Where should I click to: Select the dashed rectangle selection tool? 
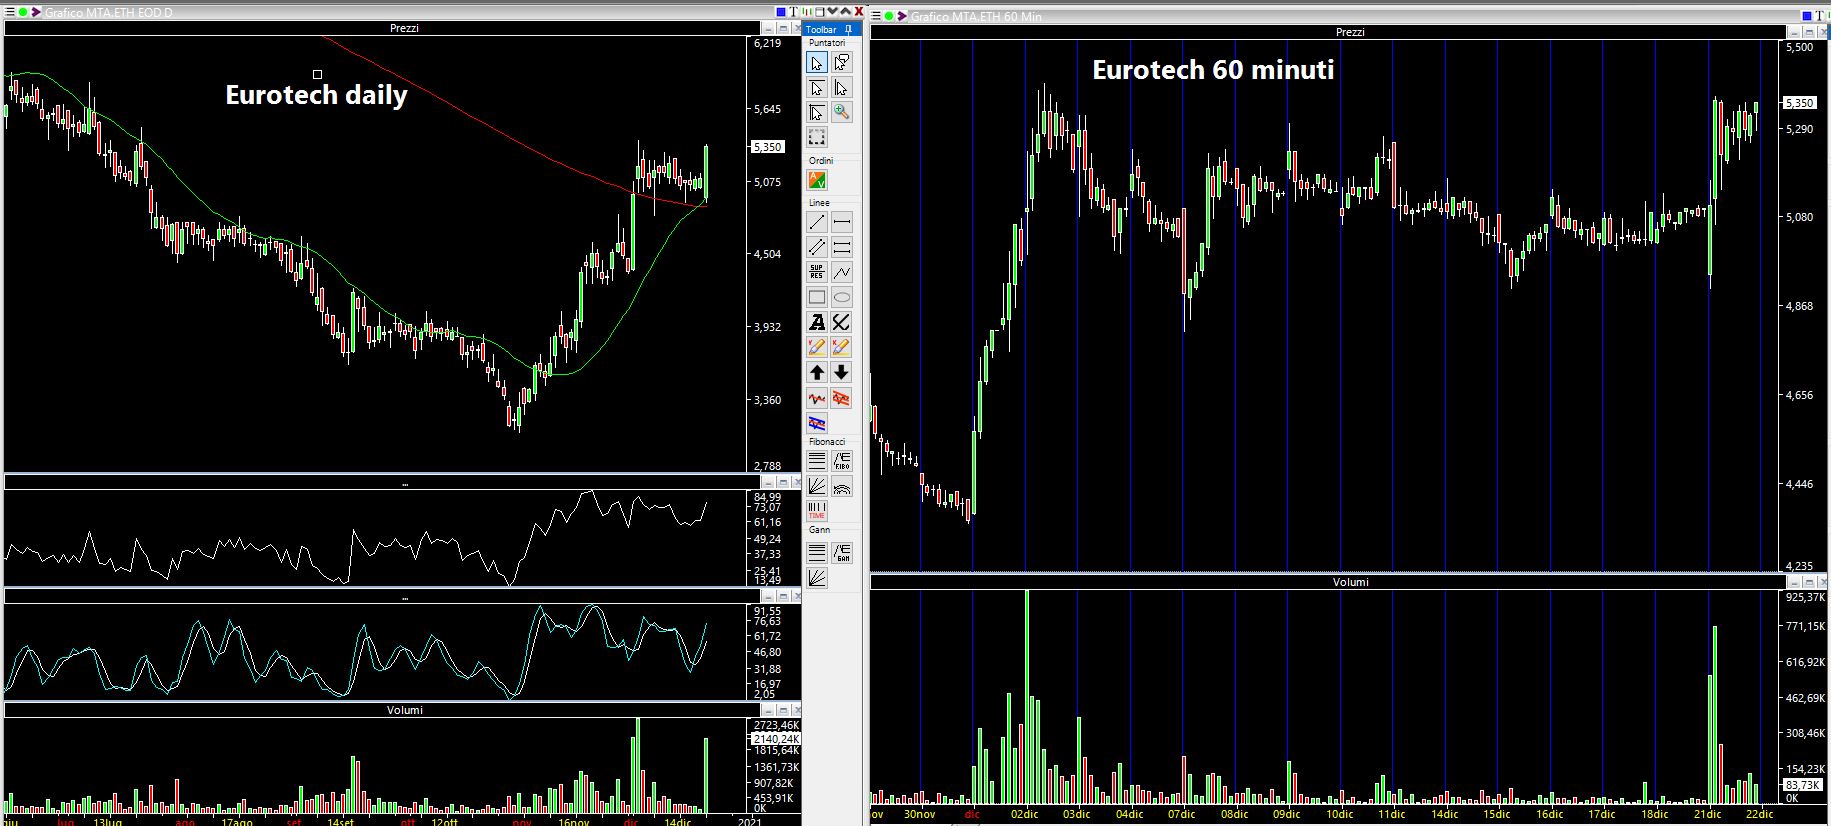[x=817, y=137]
